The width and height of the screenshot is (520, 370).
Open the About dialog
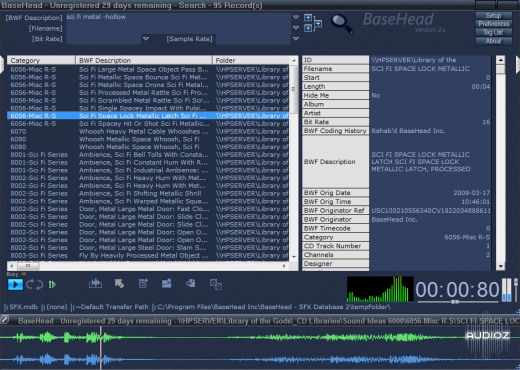[493, 41]
